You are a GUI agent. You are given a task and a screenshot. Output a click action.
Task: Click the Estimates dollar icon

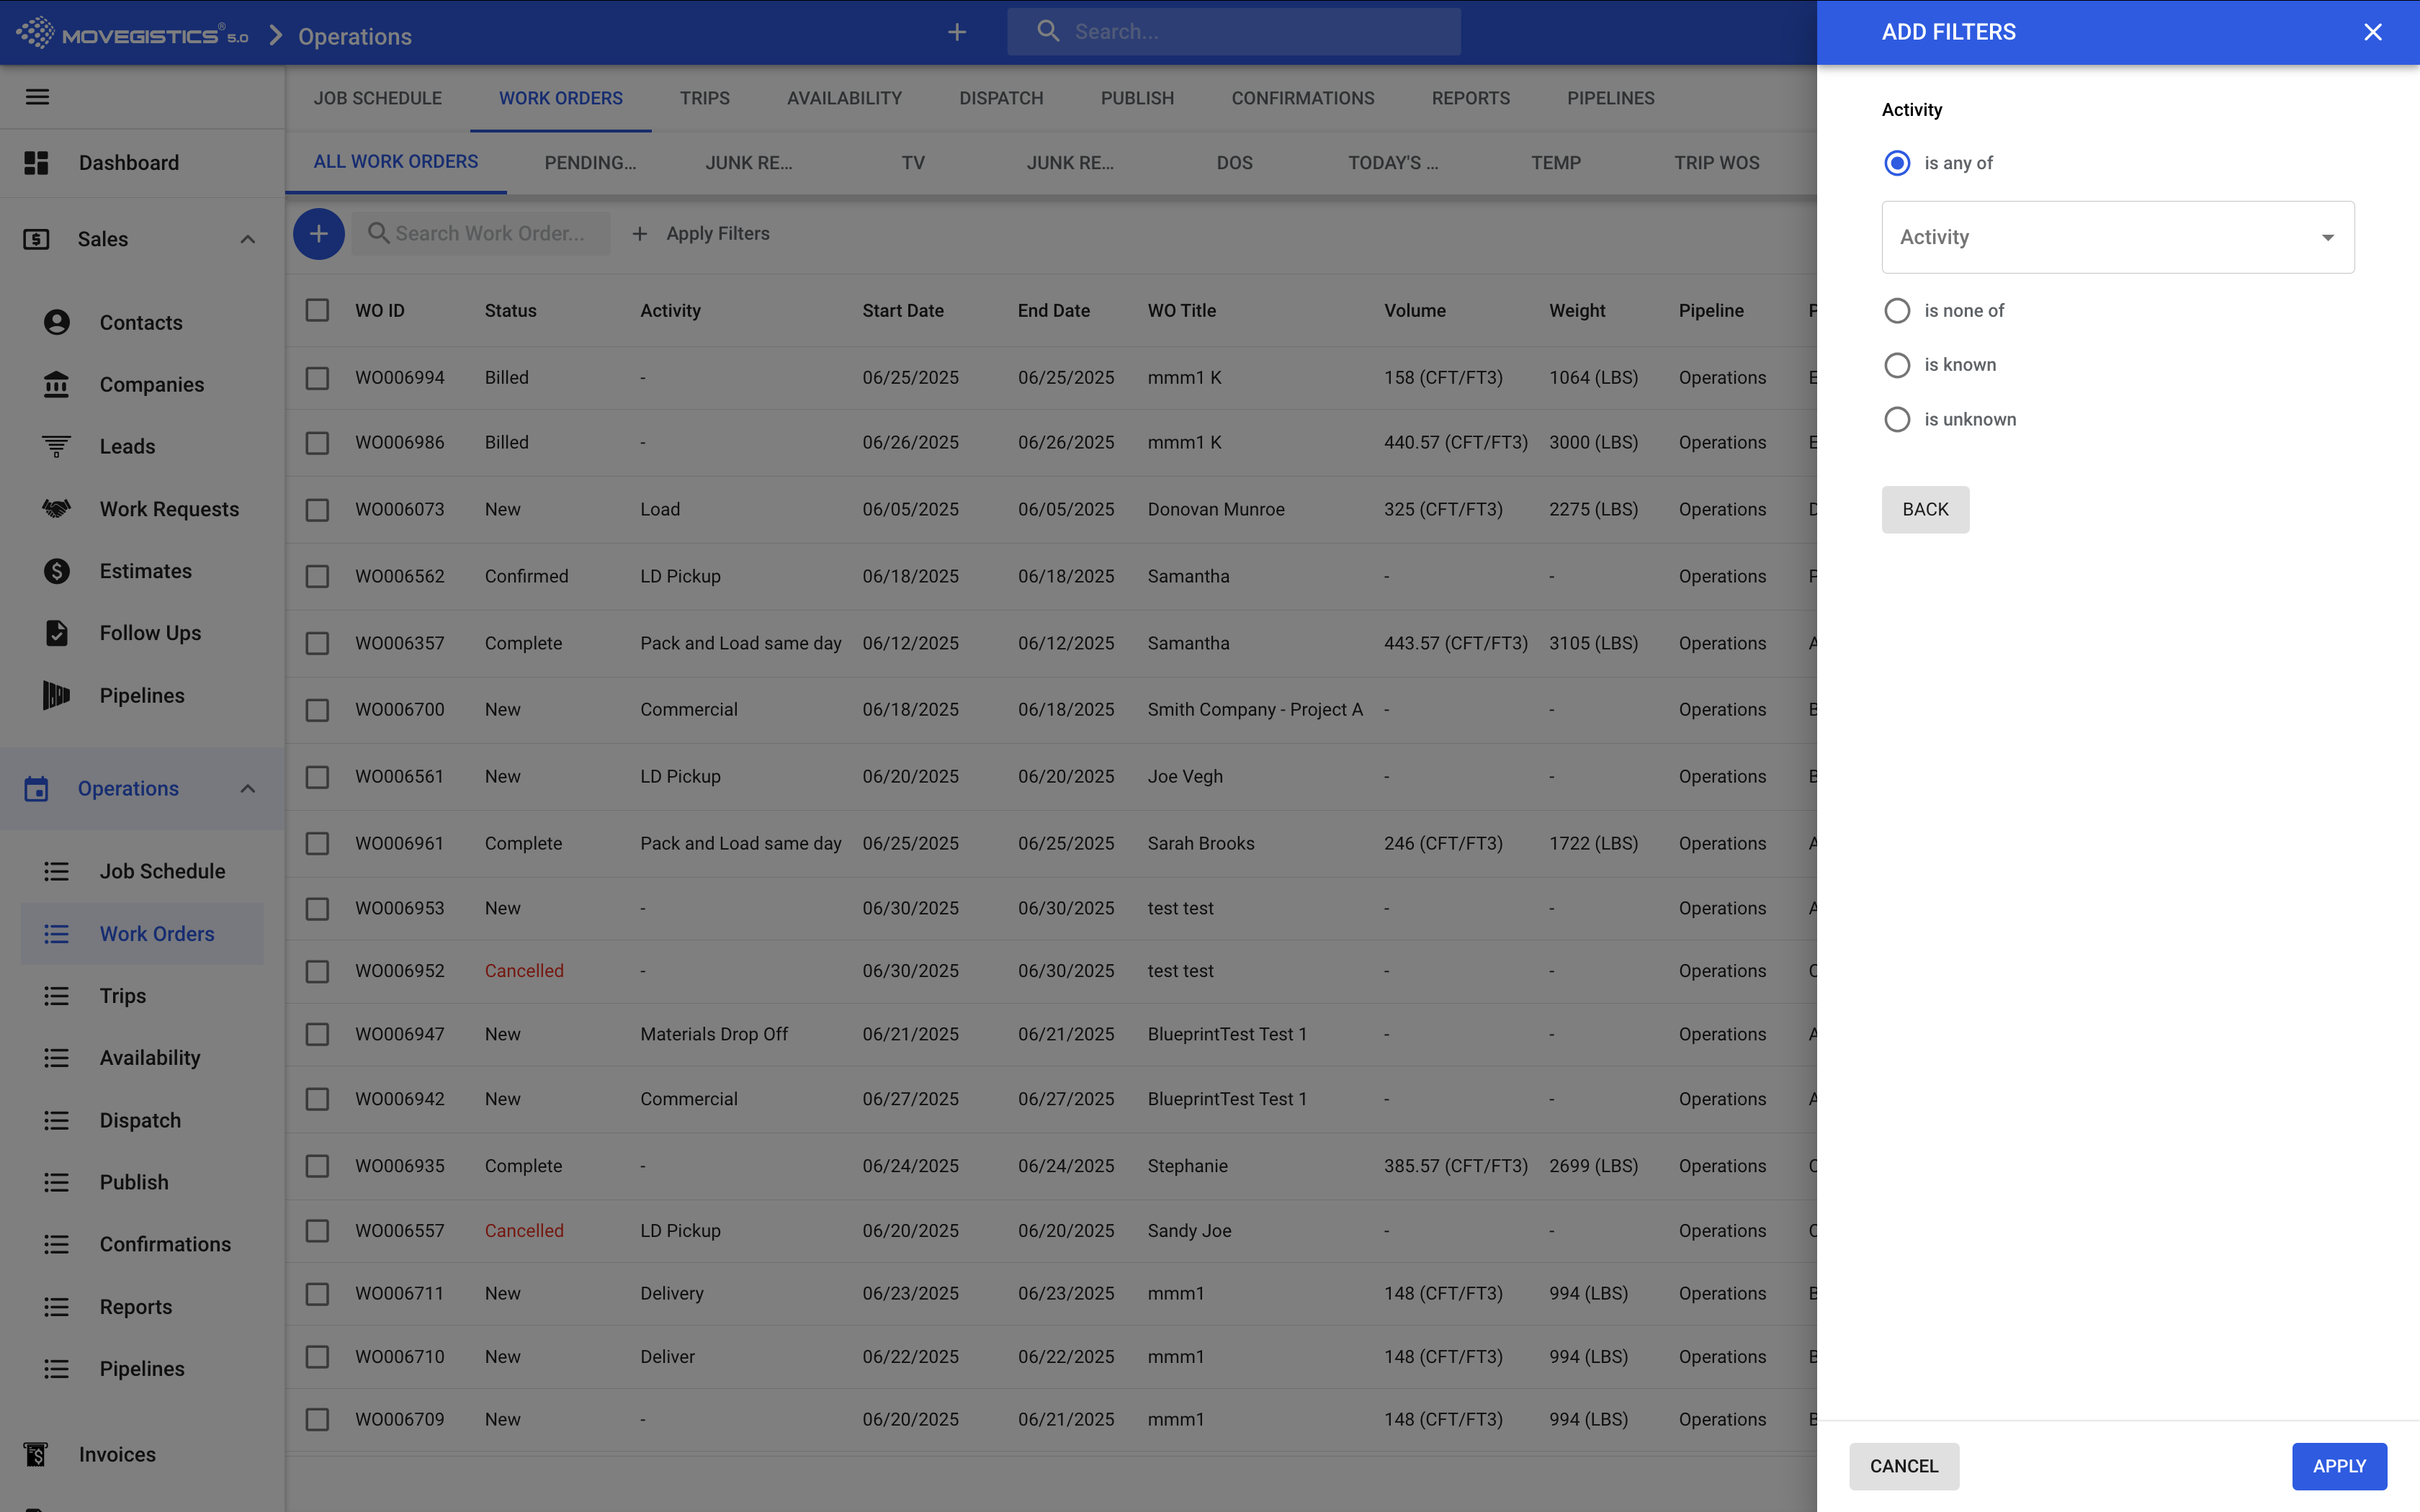[x=56, y=571]
